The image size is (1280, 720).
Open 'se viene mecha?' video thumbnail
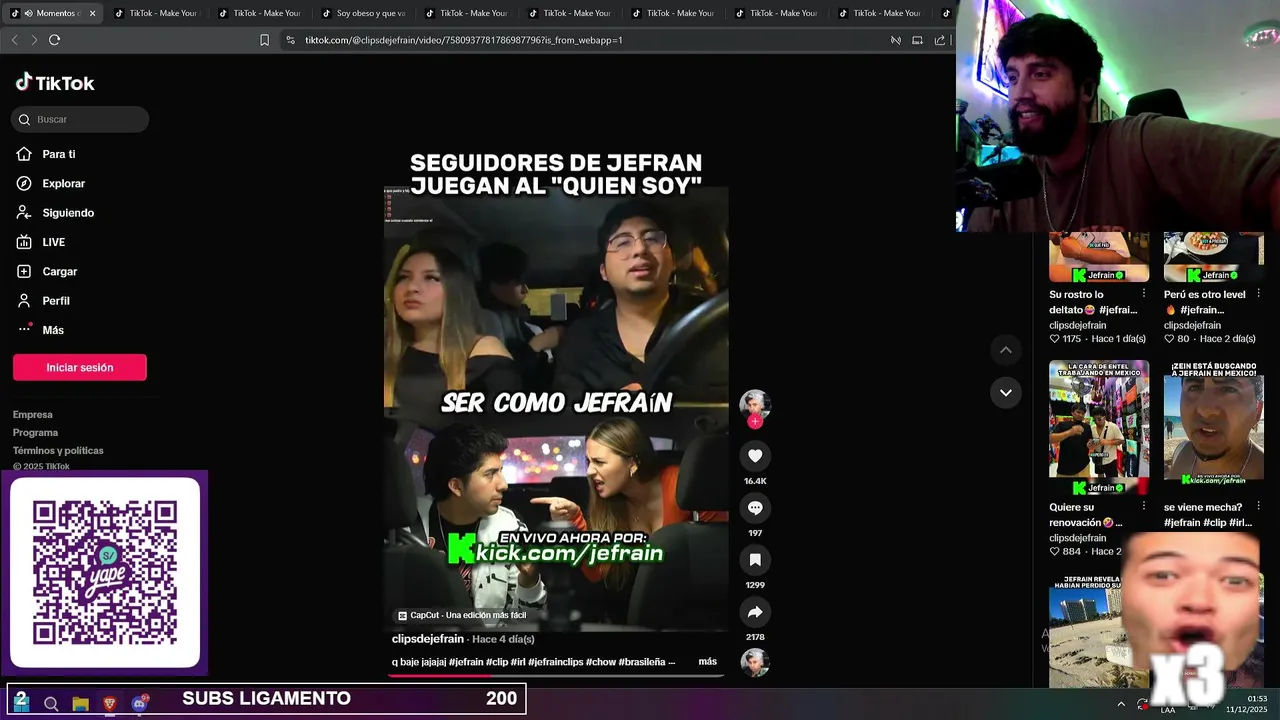click(1214, 427)
